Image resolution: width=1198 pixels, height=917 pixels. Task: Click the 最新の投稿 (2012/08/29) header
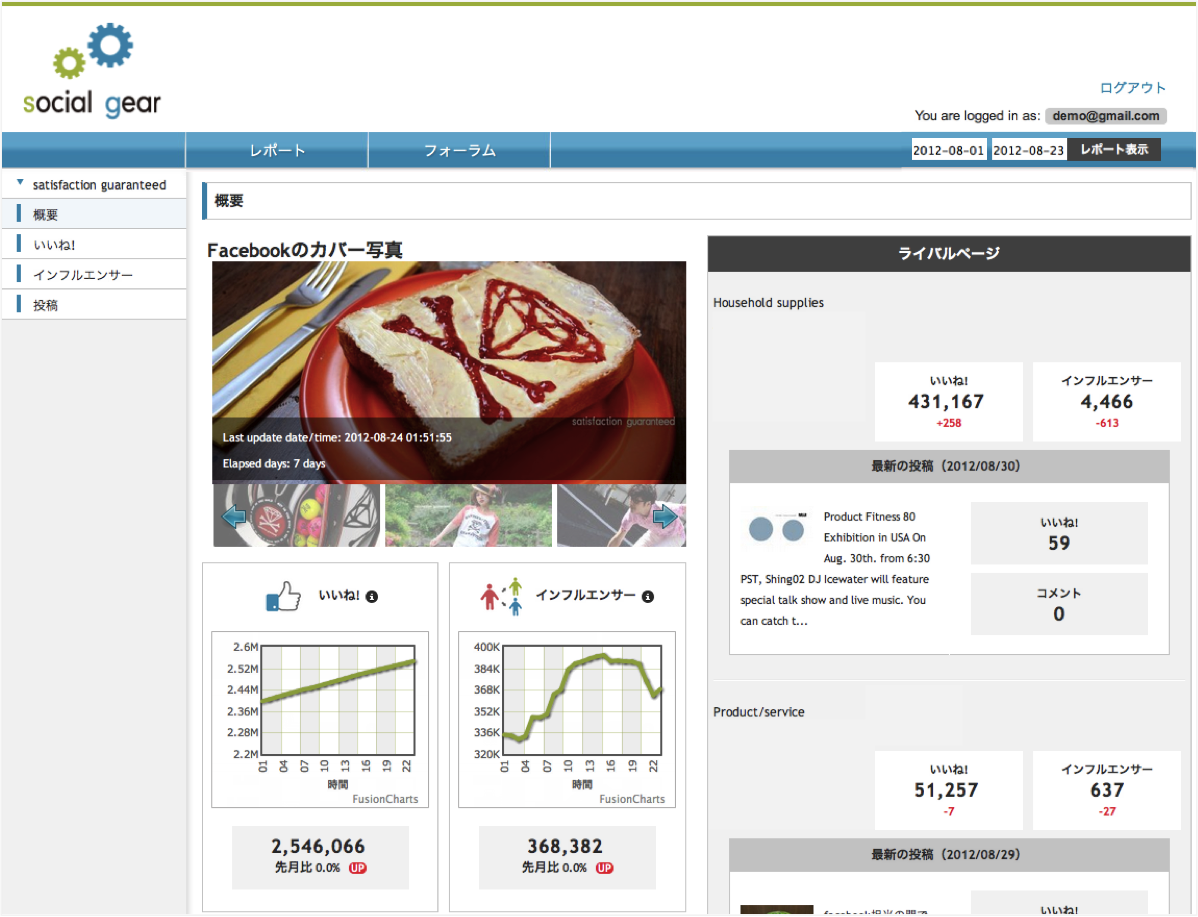point(949,855)
